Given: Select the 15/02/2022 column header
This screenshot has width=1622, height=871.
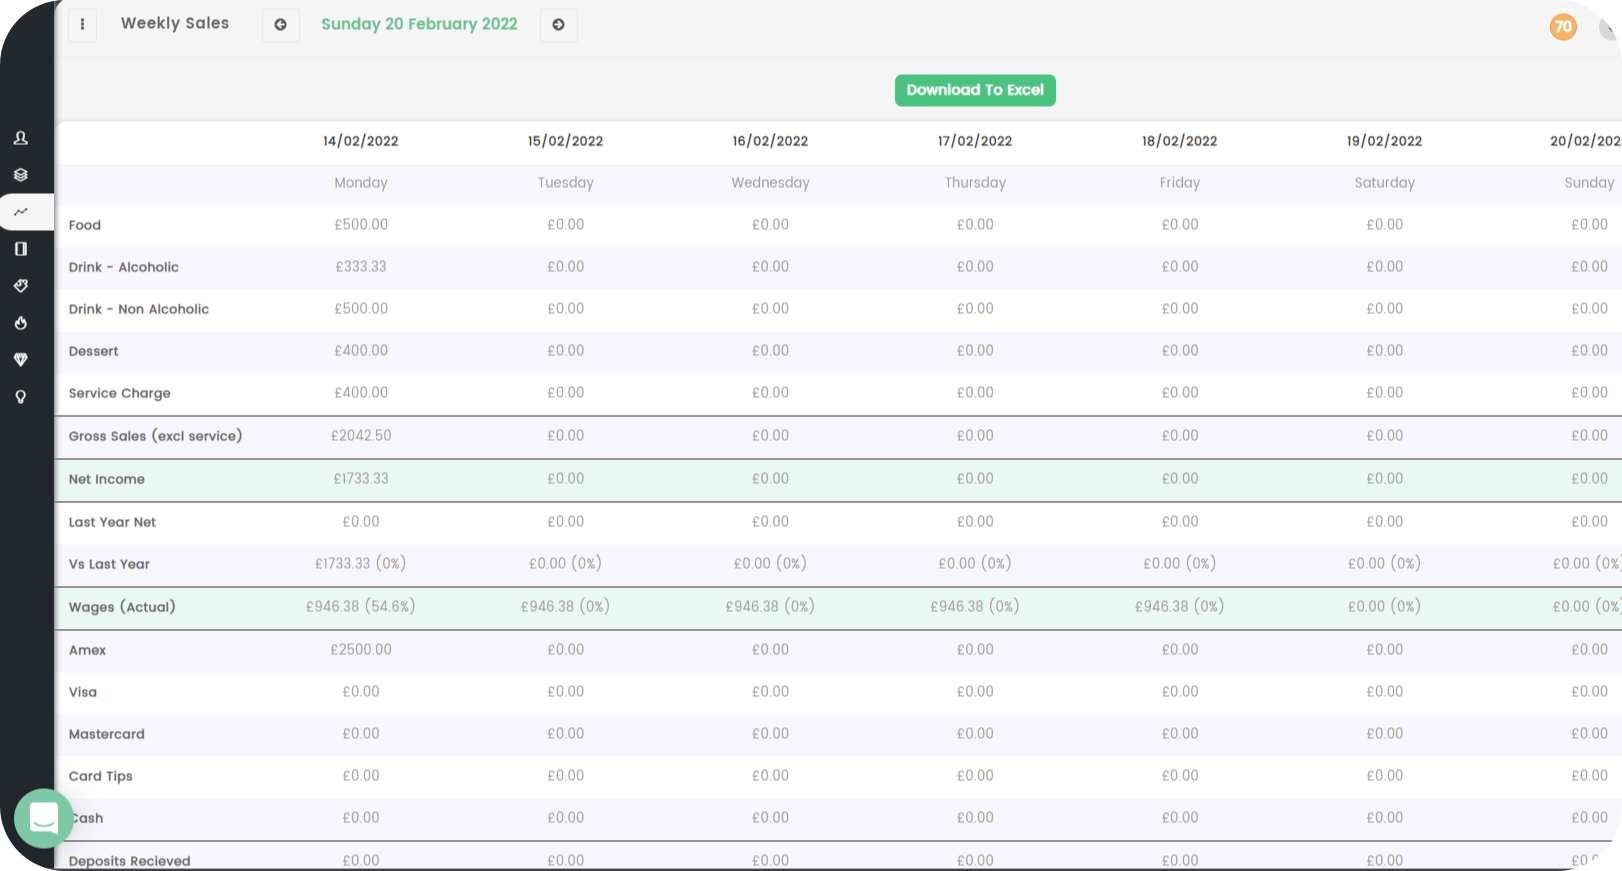Looking at the screenshot, I should click(566, 141).
